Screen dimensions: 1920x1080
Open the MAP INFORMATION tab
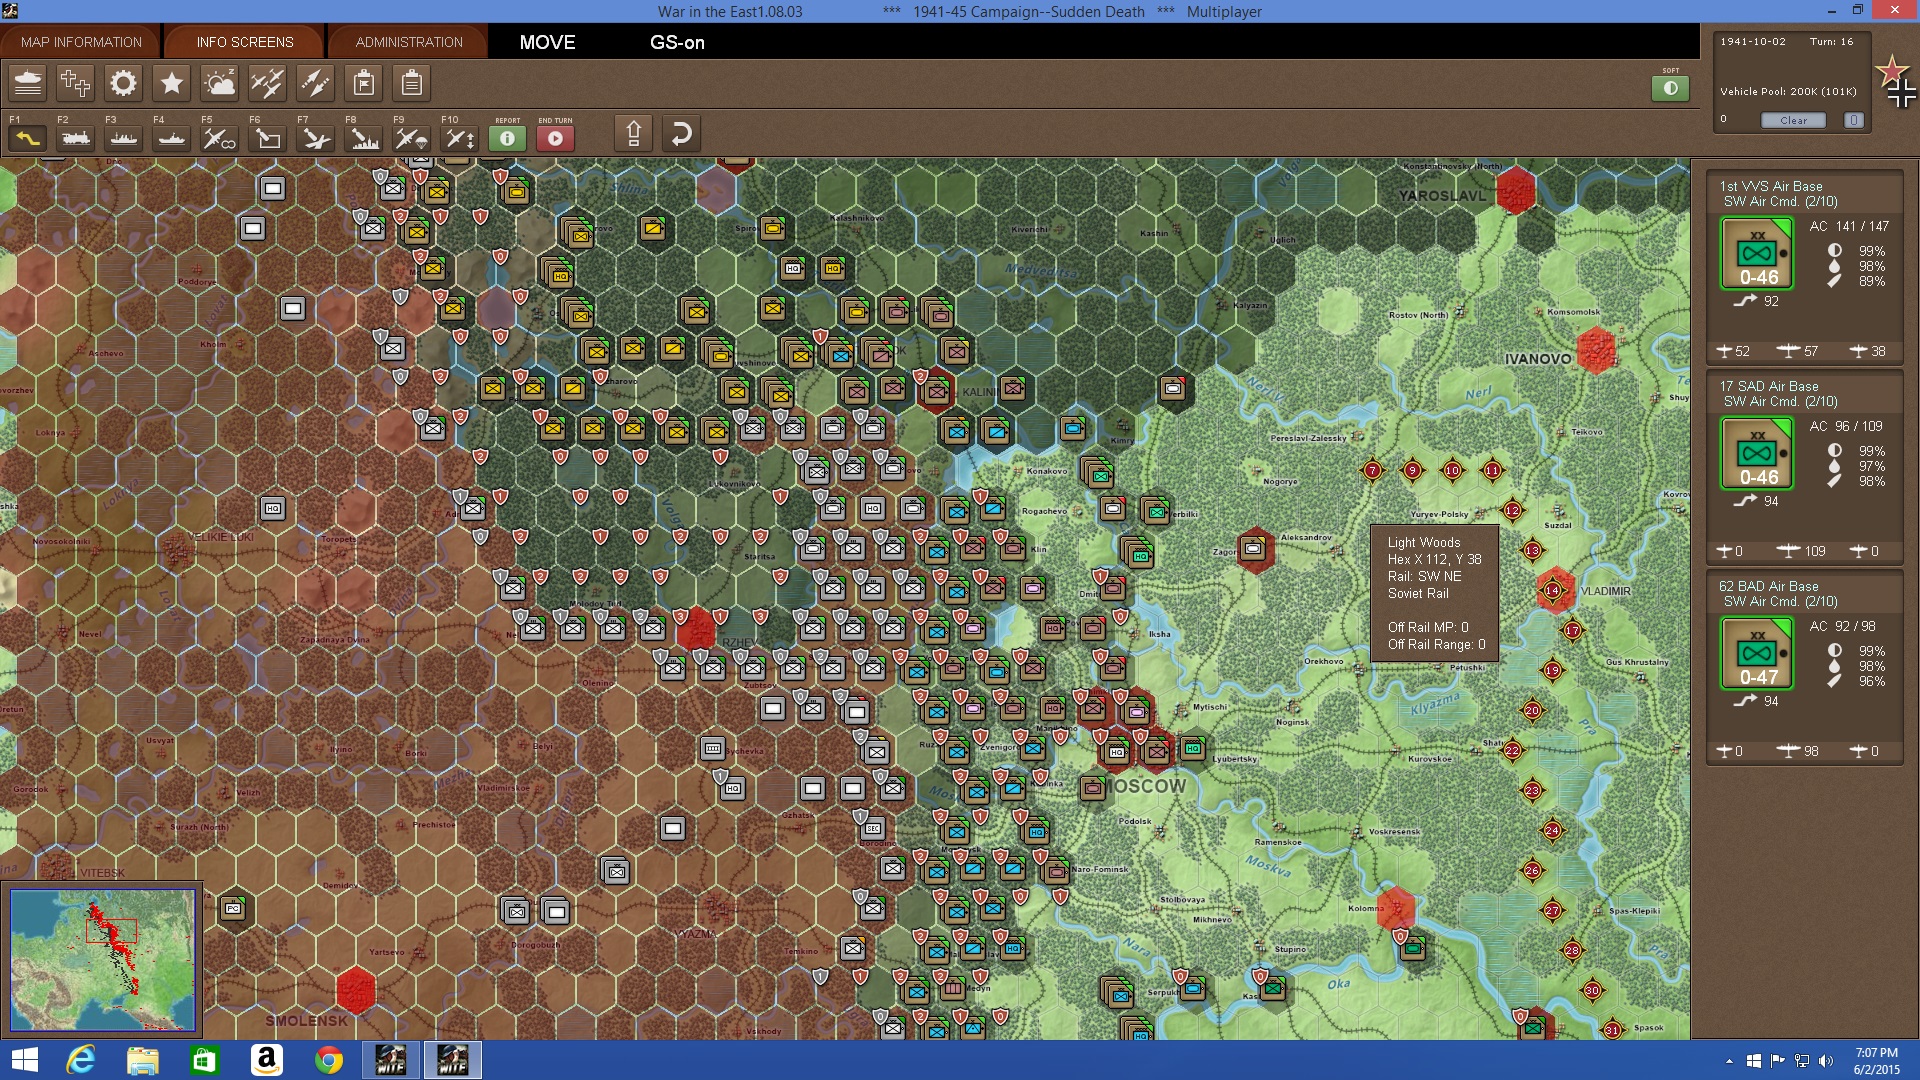pos(81,42)
